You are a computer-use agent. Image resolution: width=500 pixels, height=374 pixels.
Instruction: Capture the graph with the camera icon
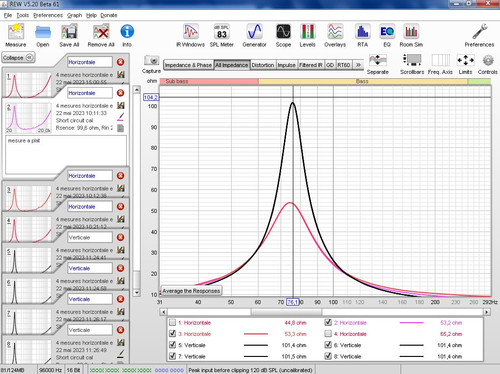coord(151,61)
